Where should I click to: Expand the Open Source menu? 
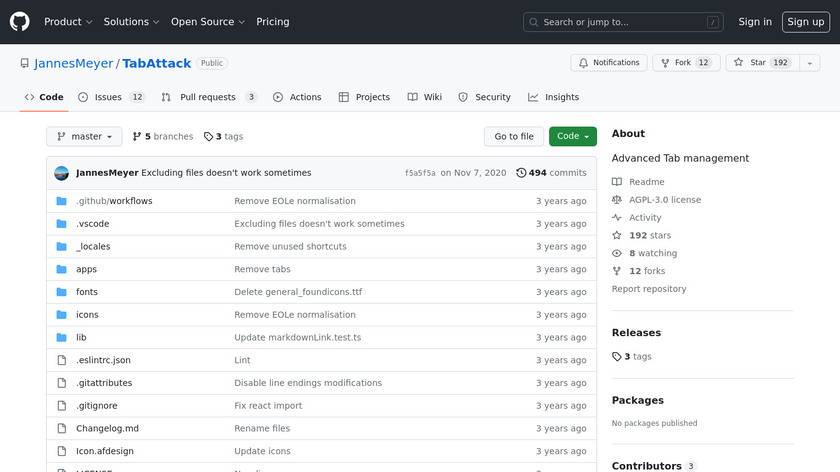(208, 22)
